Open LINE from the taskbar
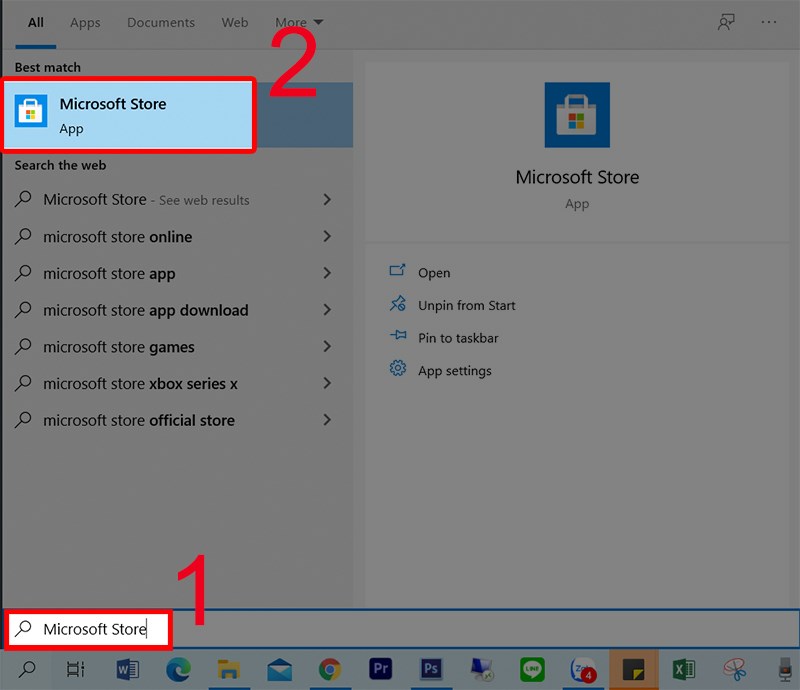Image resolution: width=800 pixels, height=690 pixels. pyautogui.click(x=532, y=670)
